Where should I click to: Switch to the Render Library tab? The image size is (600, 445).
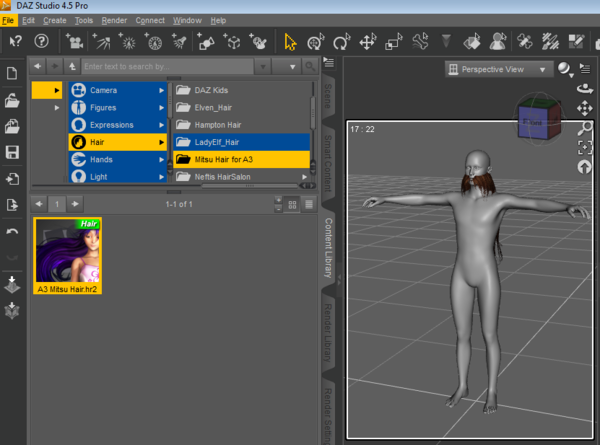[x=328, y=332]
